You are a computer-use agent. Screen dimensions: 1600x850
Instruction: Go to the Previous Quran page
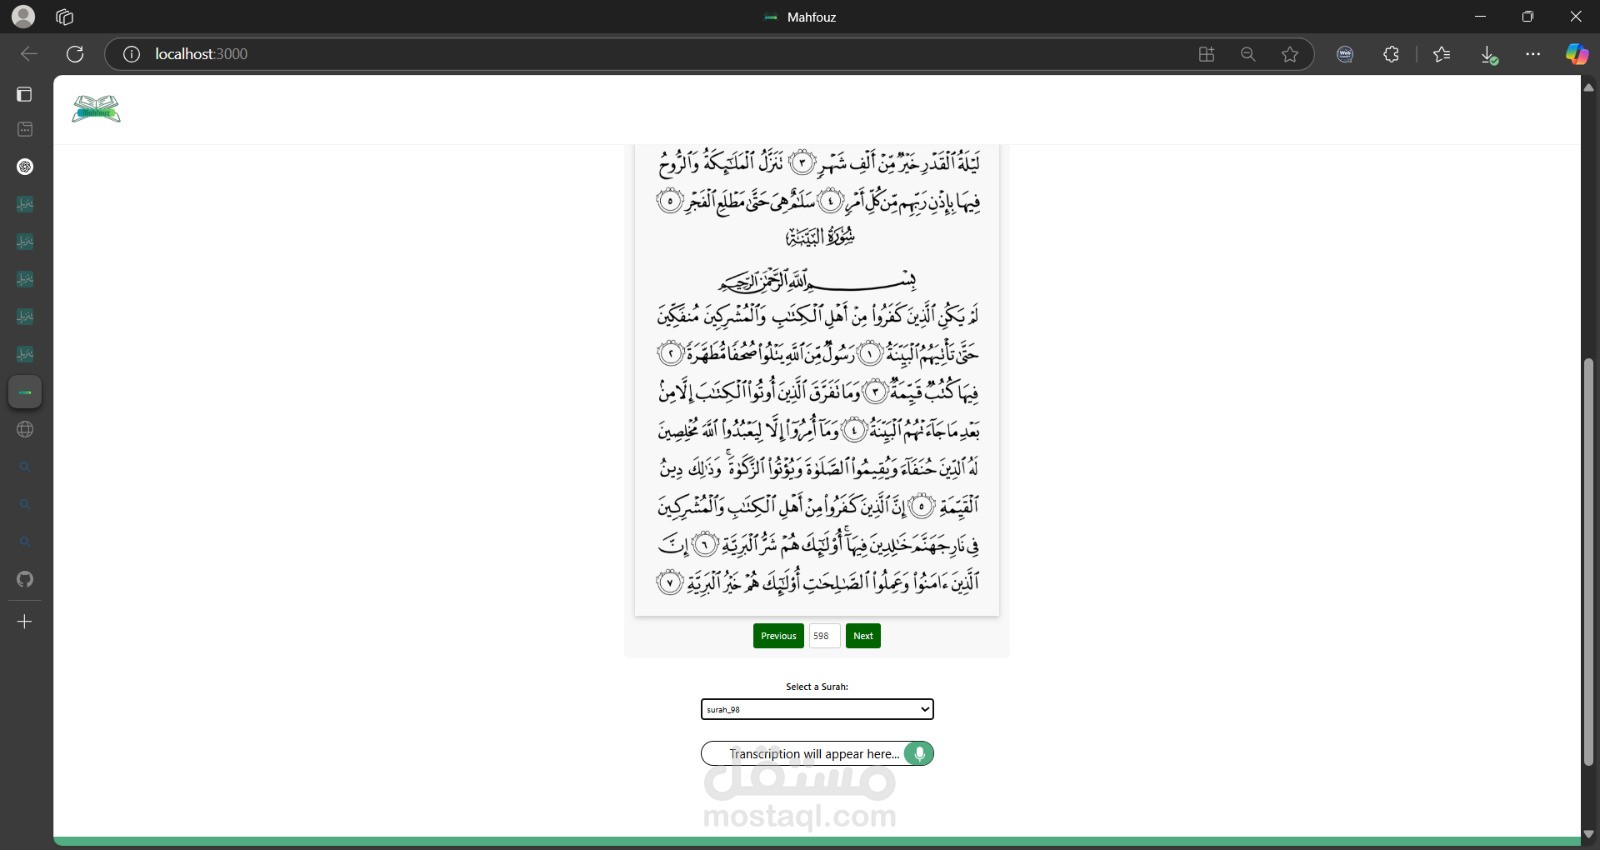pyautogui.click(x=778, y=636)
